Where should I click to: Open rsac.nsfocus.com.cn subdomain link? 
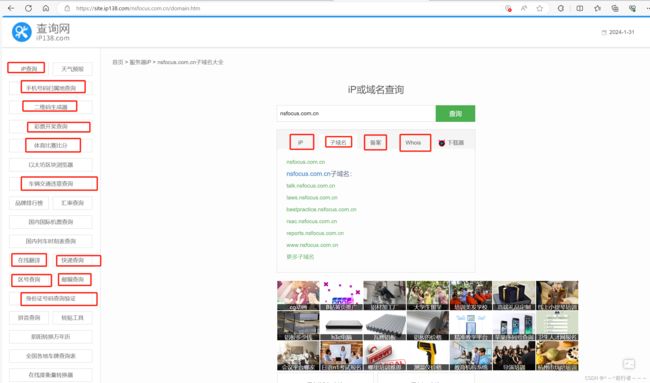pos(311,221)
